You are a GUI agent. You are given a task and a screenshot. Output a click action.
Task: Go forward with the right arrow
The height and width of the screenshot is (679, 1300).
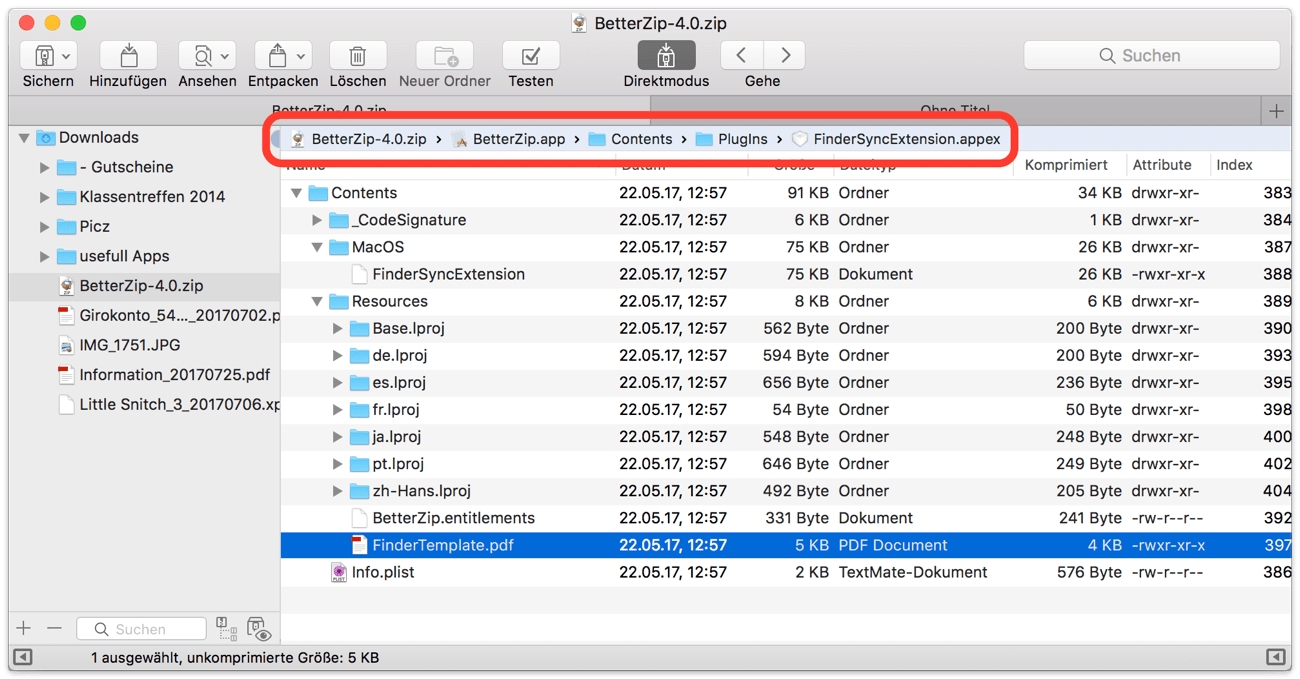(x=786, y=56)
